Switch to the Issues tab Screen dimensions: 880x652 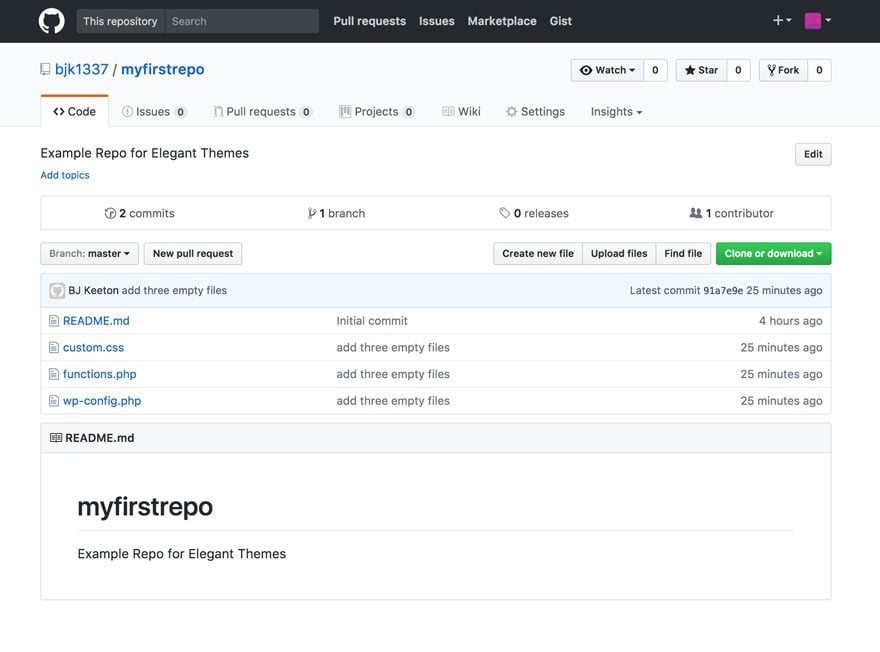coord(153,112)
